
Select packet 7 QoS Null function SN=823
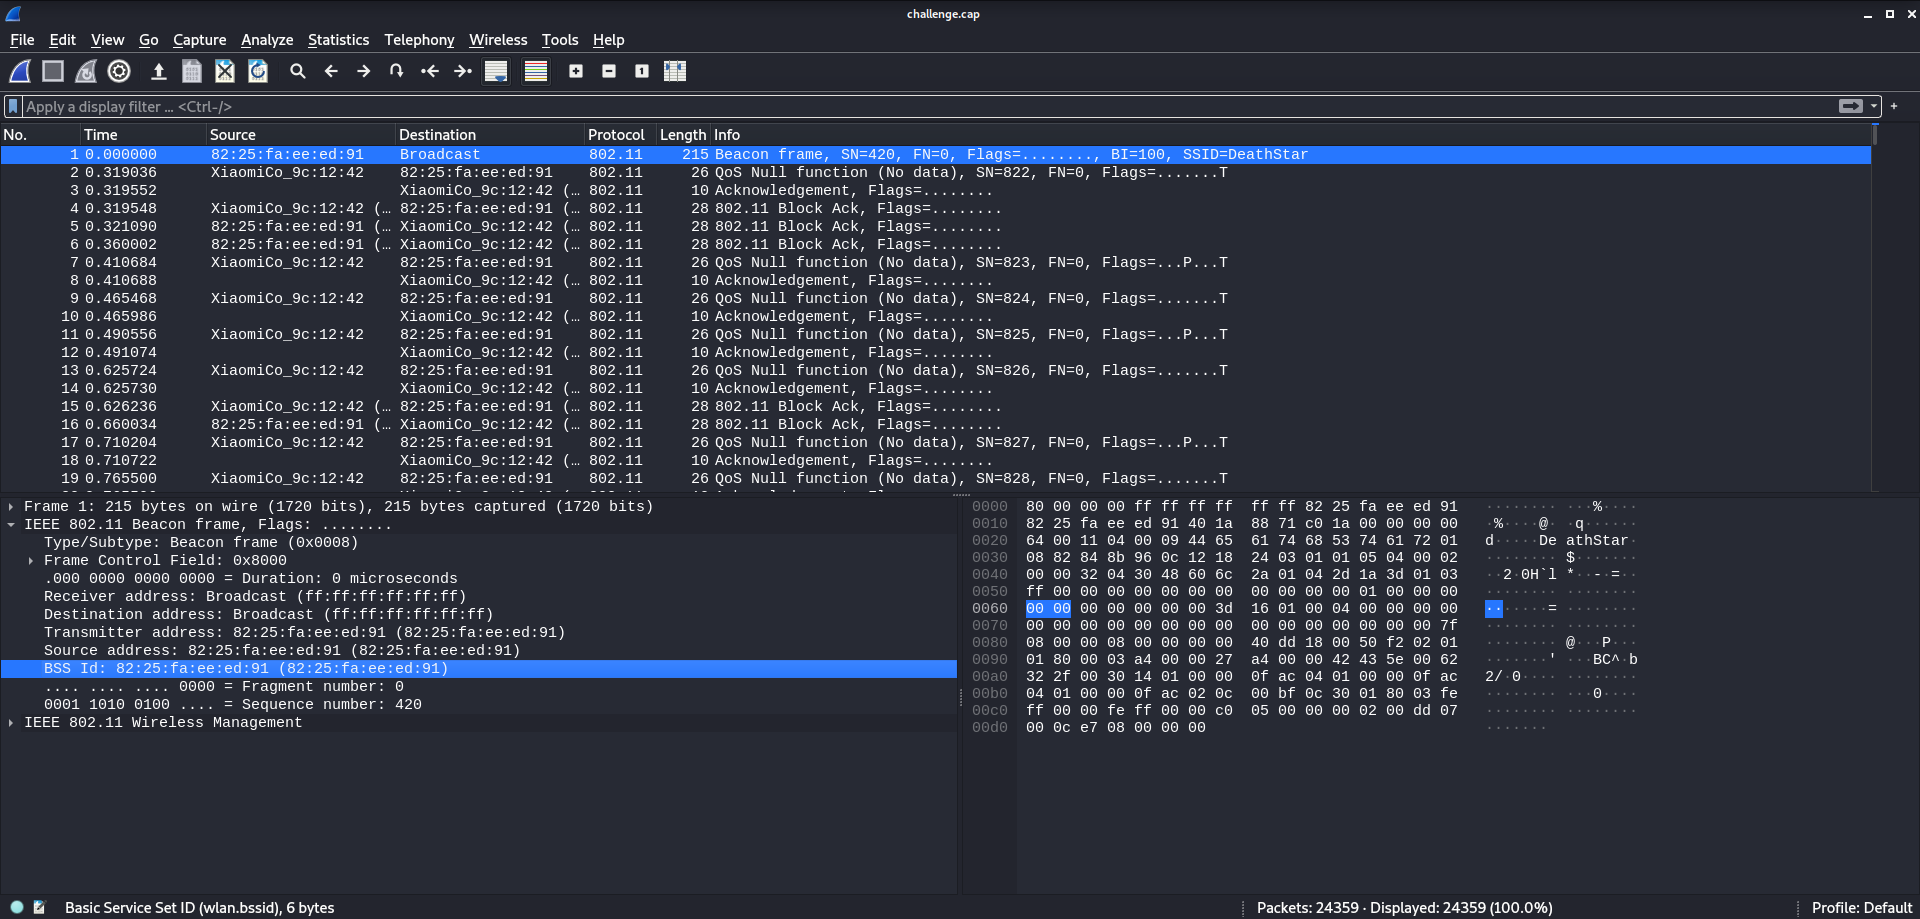(935, 263)
